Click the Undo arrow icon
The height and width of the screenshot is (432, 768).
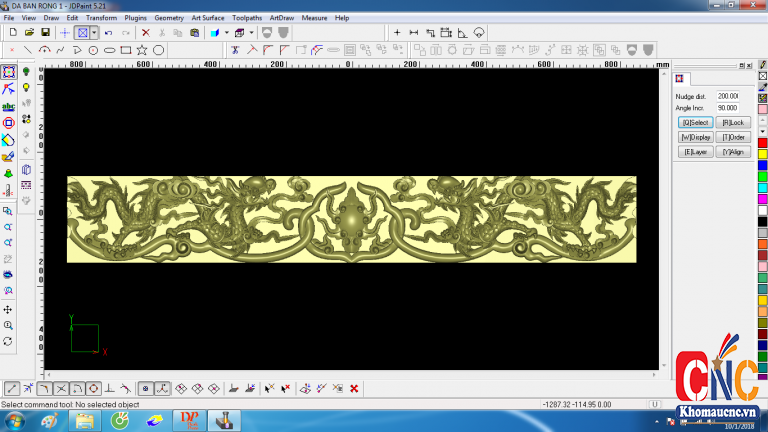108,32
